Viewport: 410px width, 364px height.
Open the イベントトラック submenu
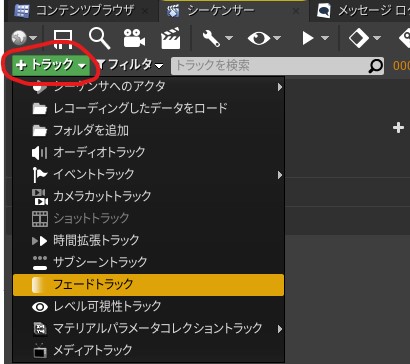[148, 174]
